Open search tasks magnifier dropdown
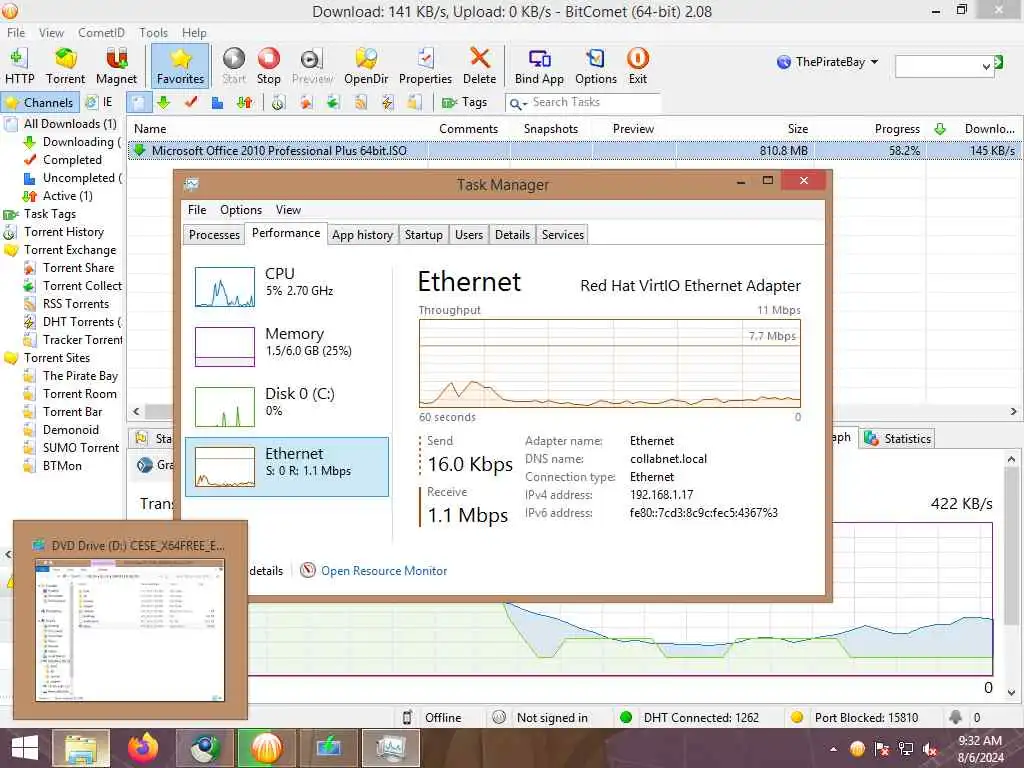The image size is (1024, 768). point(518,103)
